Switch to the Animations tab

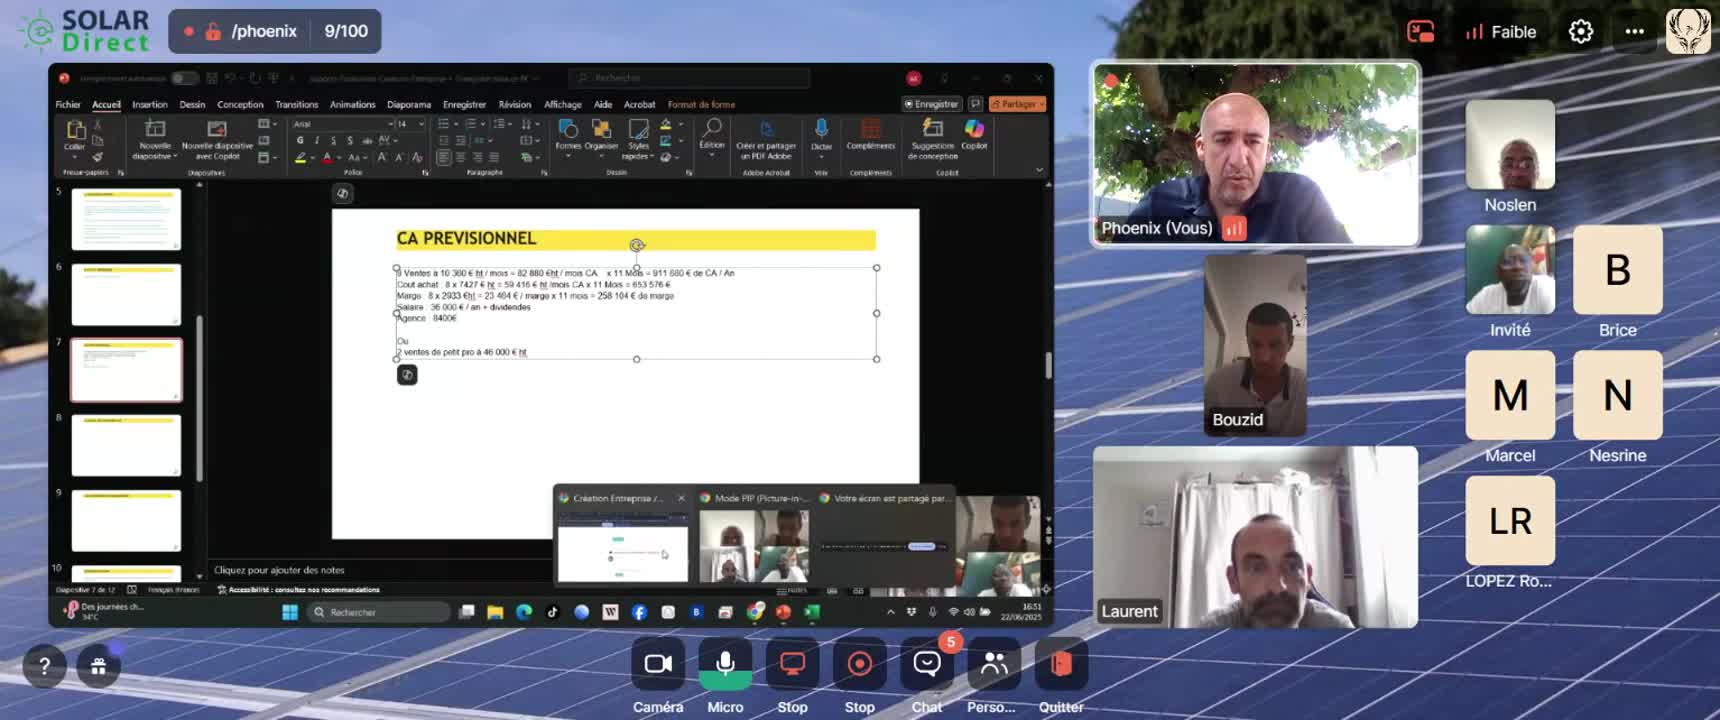[353, 104]
